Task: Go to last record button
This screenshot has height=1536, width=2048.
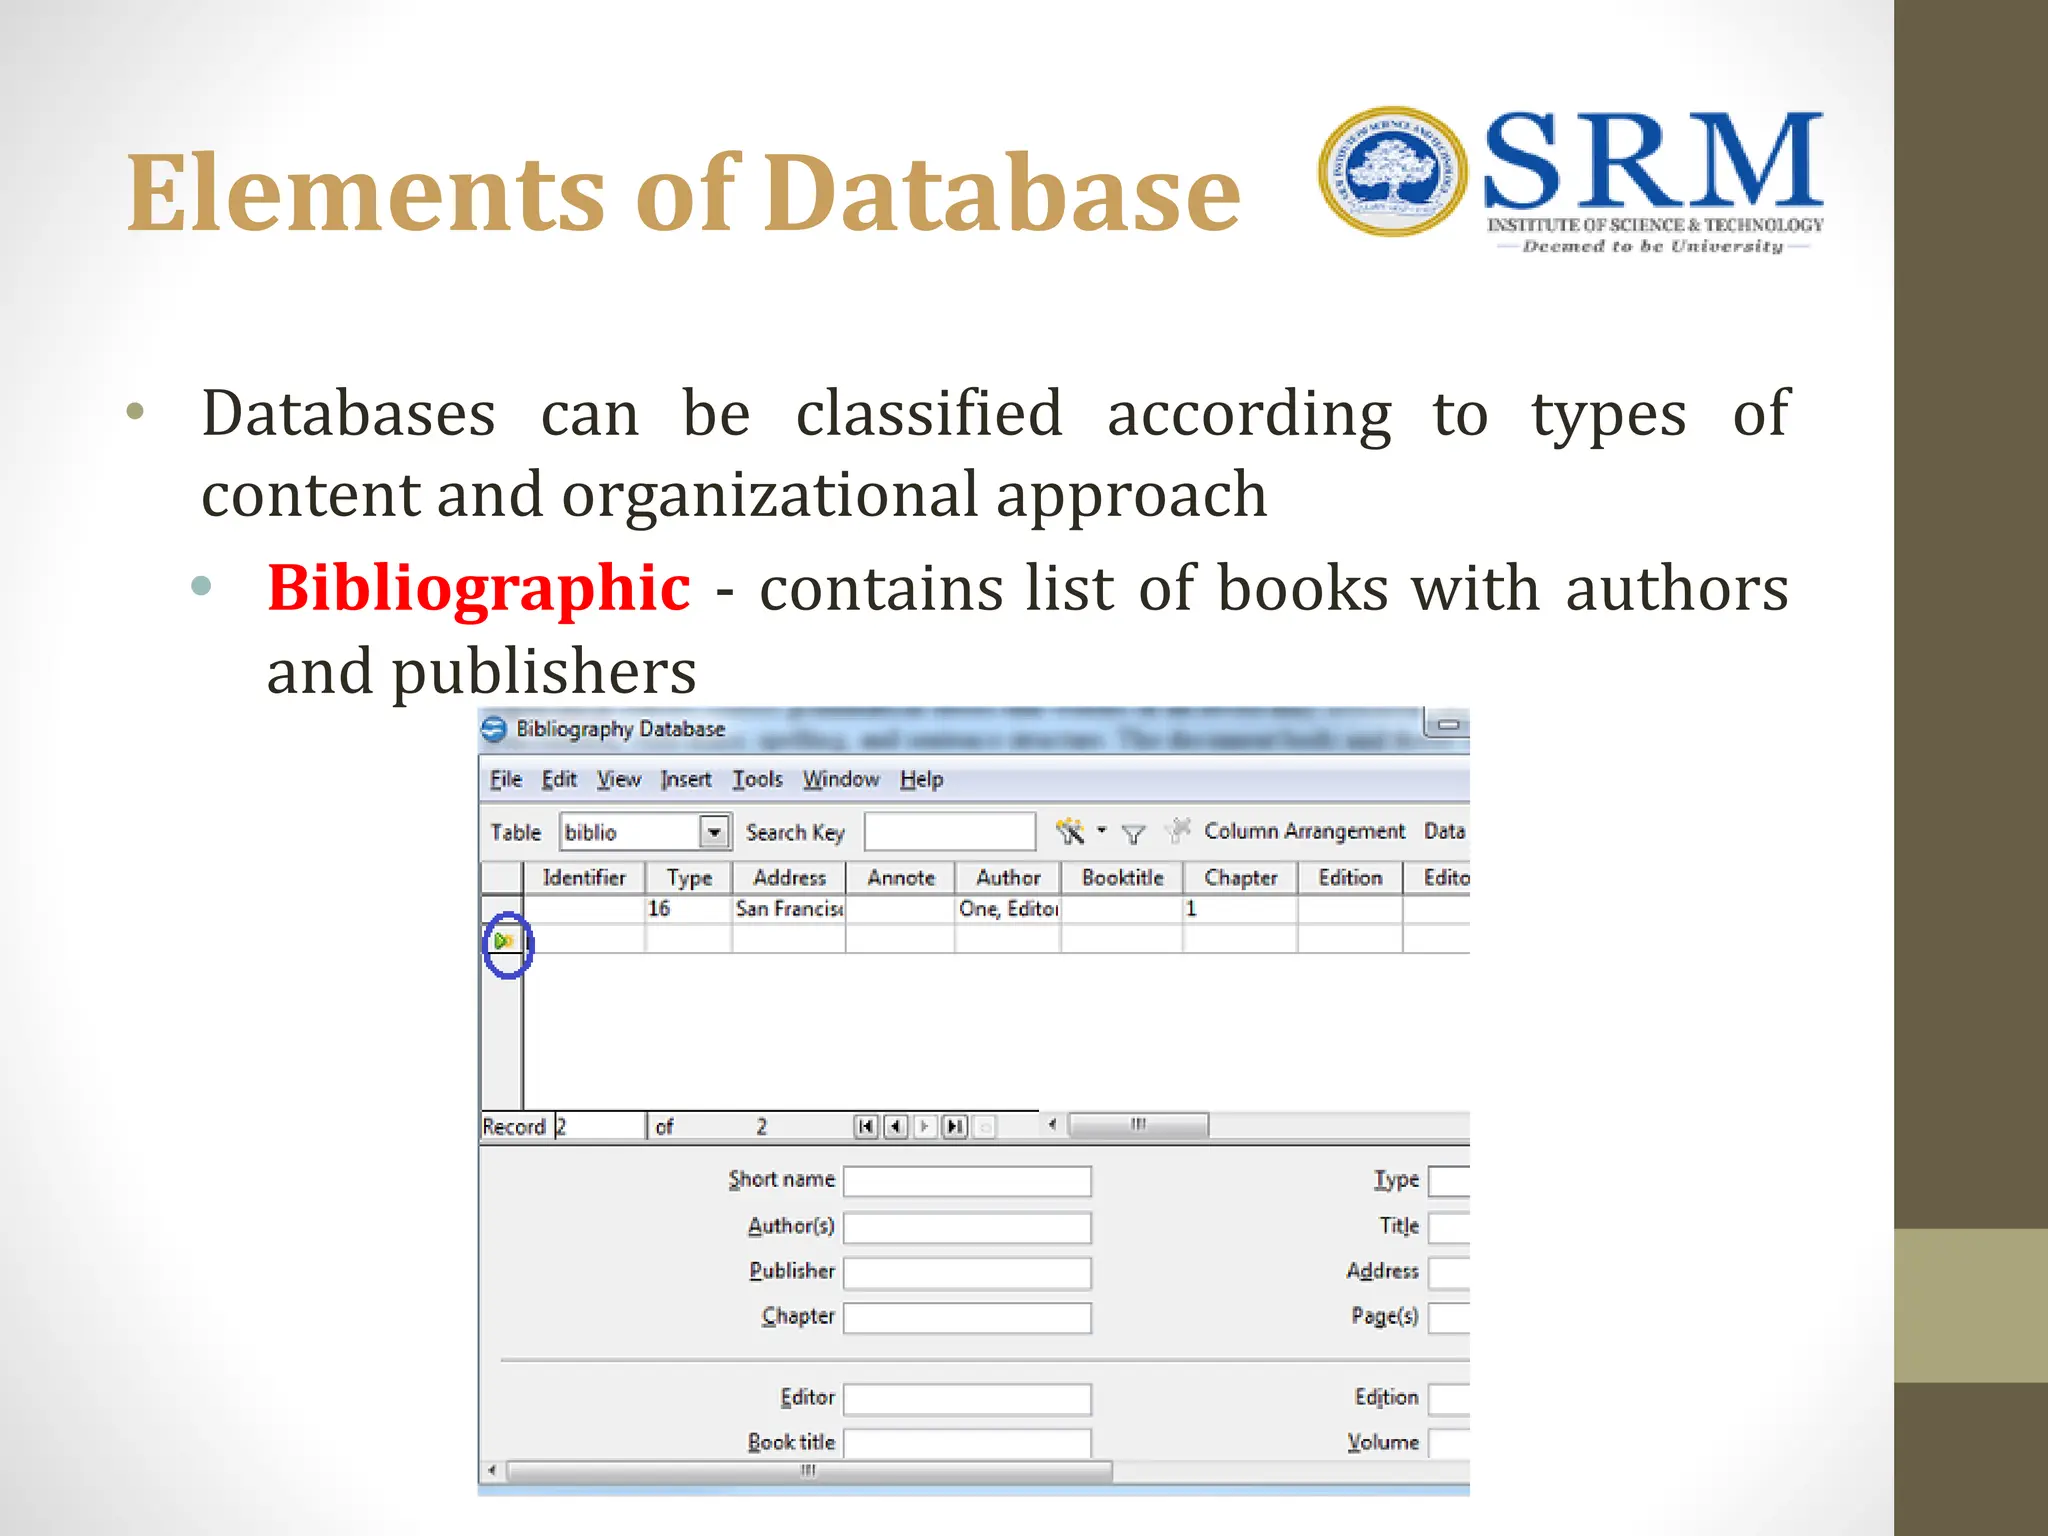Action: click(955, 1127)
